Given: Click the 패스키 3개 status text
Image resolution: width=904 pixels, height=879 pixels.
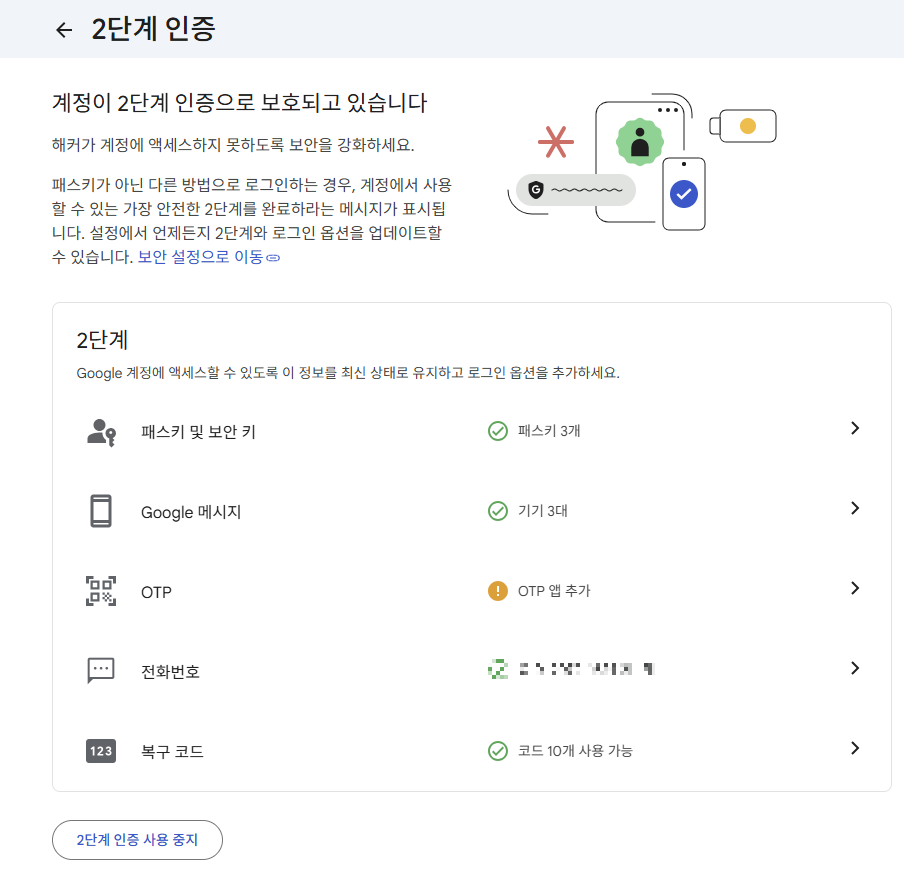Looking at the screenshot, I should pos(549,431).
